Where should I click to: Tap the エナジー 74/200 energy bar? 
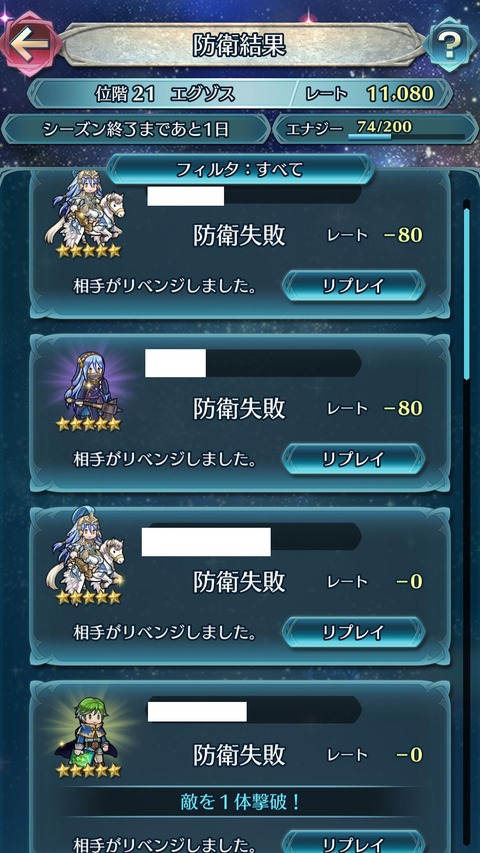pos(368,129)
